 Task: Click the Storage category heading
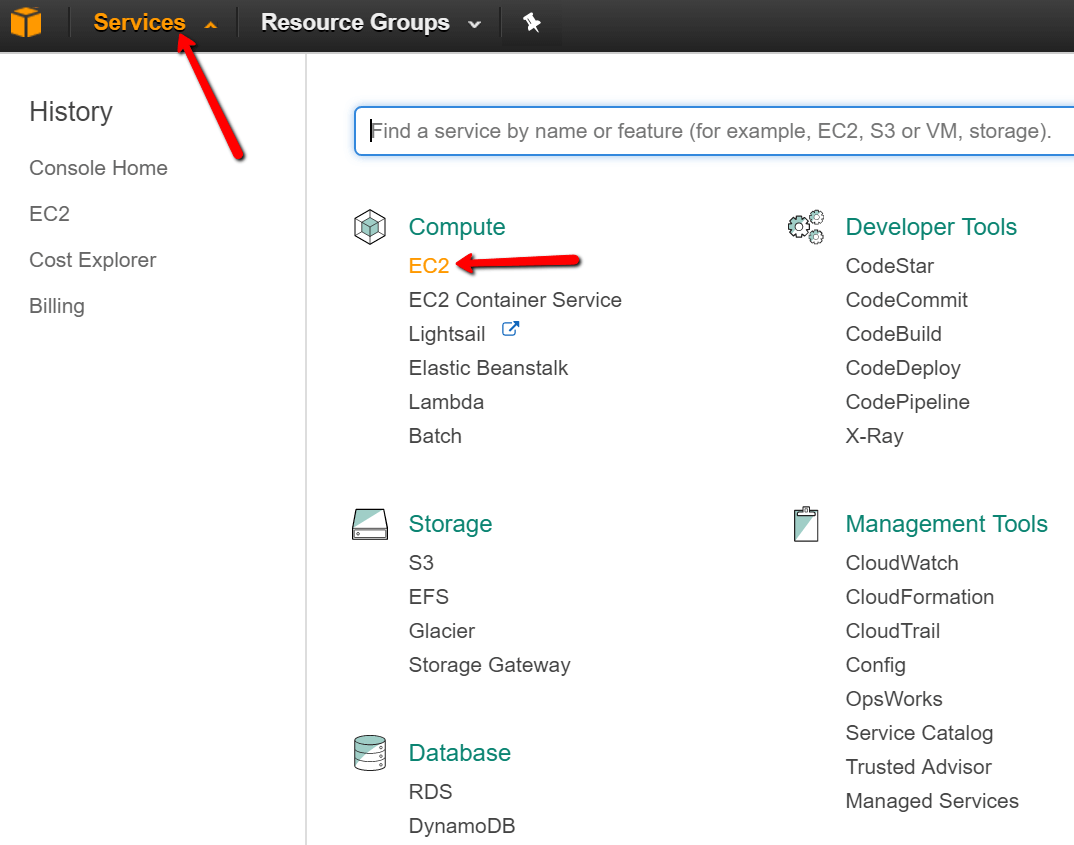[x=450, y=524]
